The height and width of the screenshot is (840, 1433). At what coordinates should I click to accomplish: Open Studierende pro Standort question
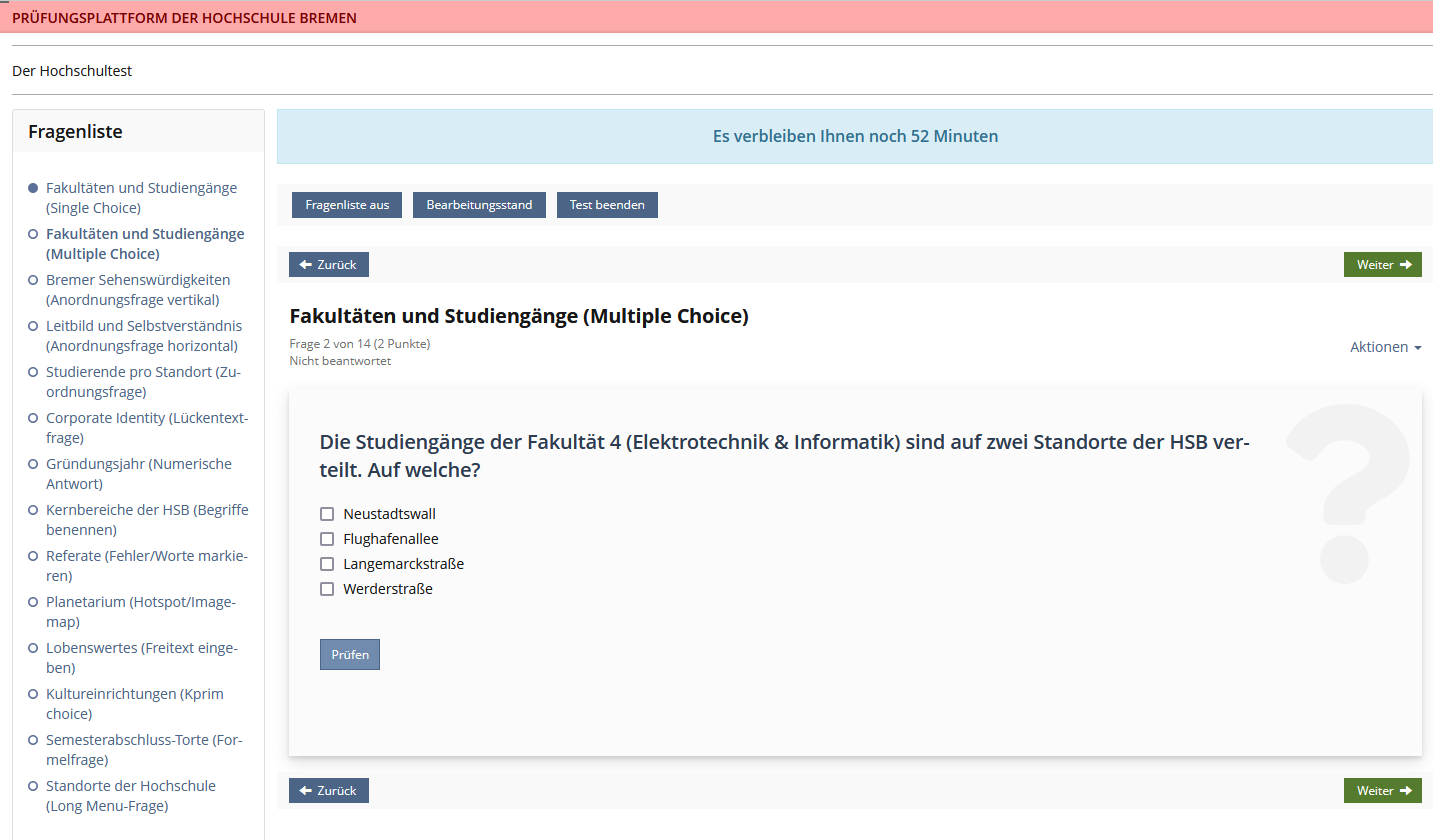tap(144, 382)
